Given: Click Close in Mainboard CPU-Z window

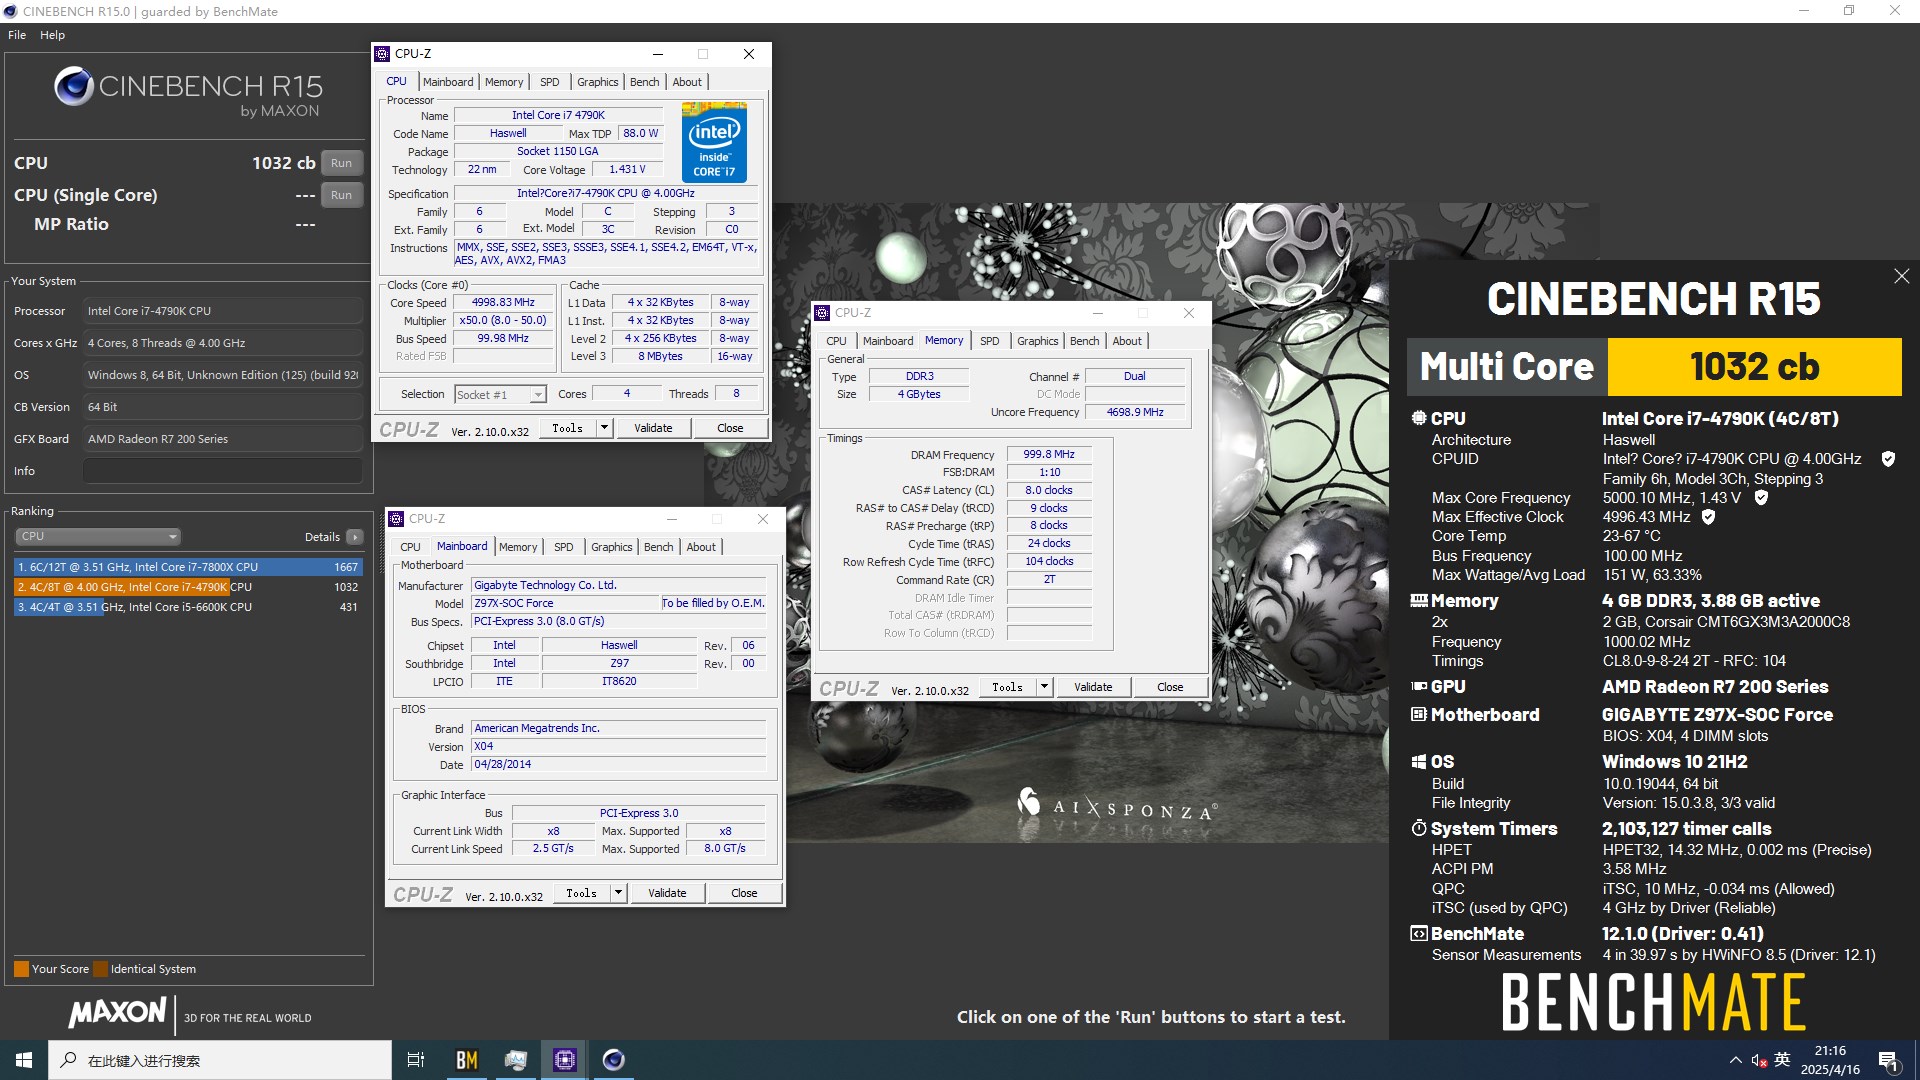Looking at the screenshot, I should 744,893.
